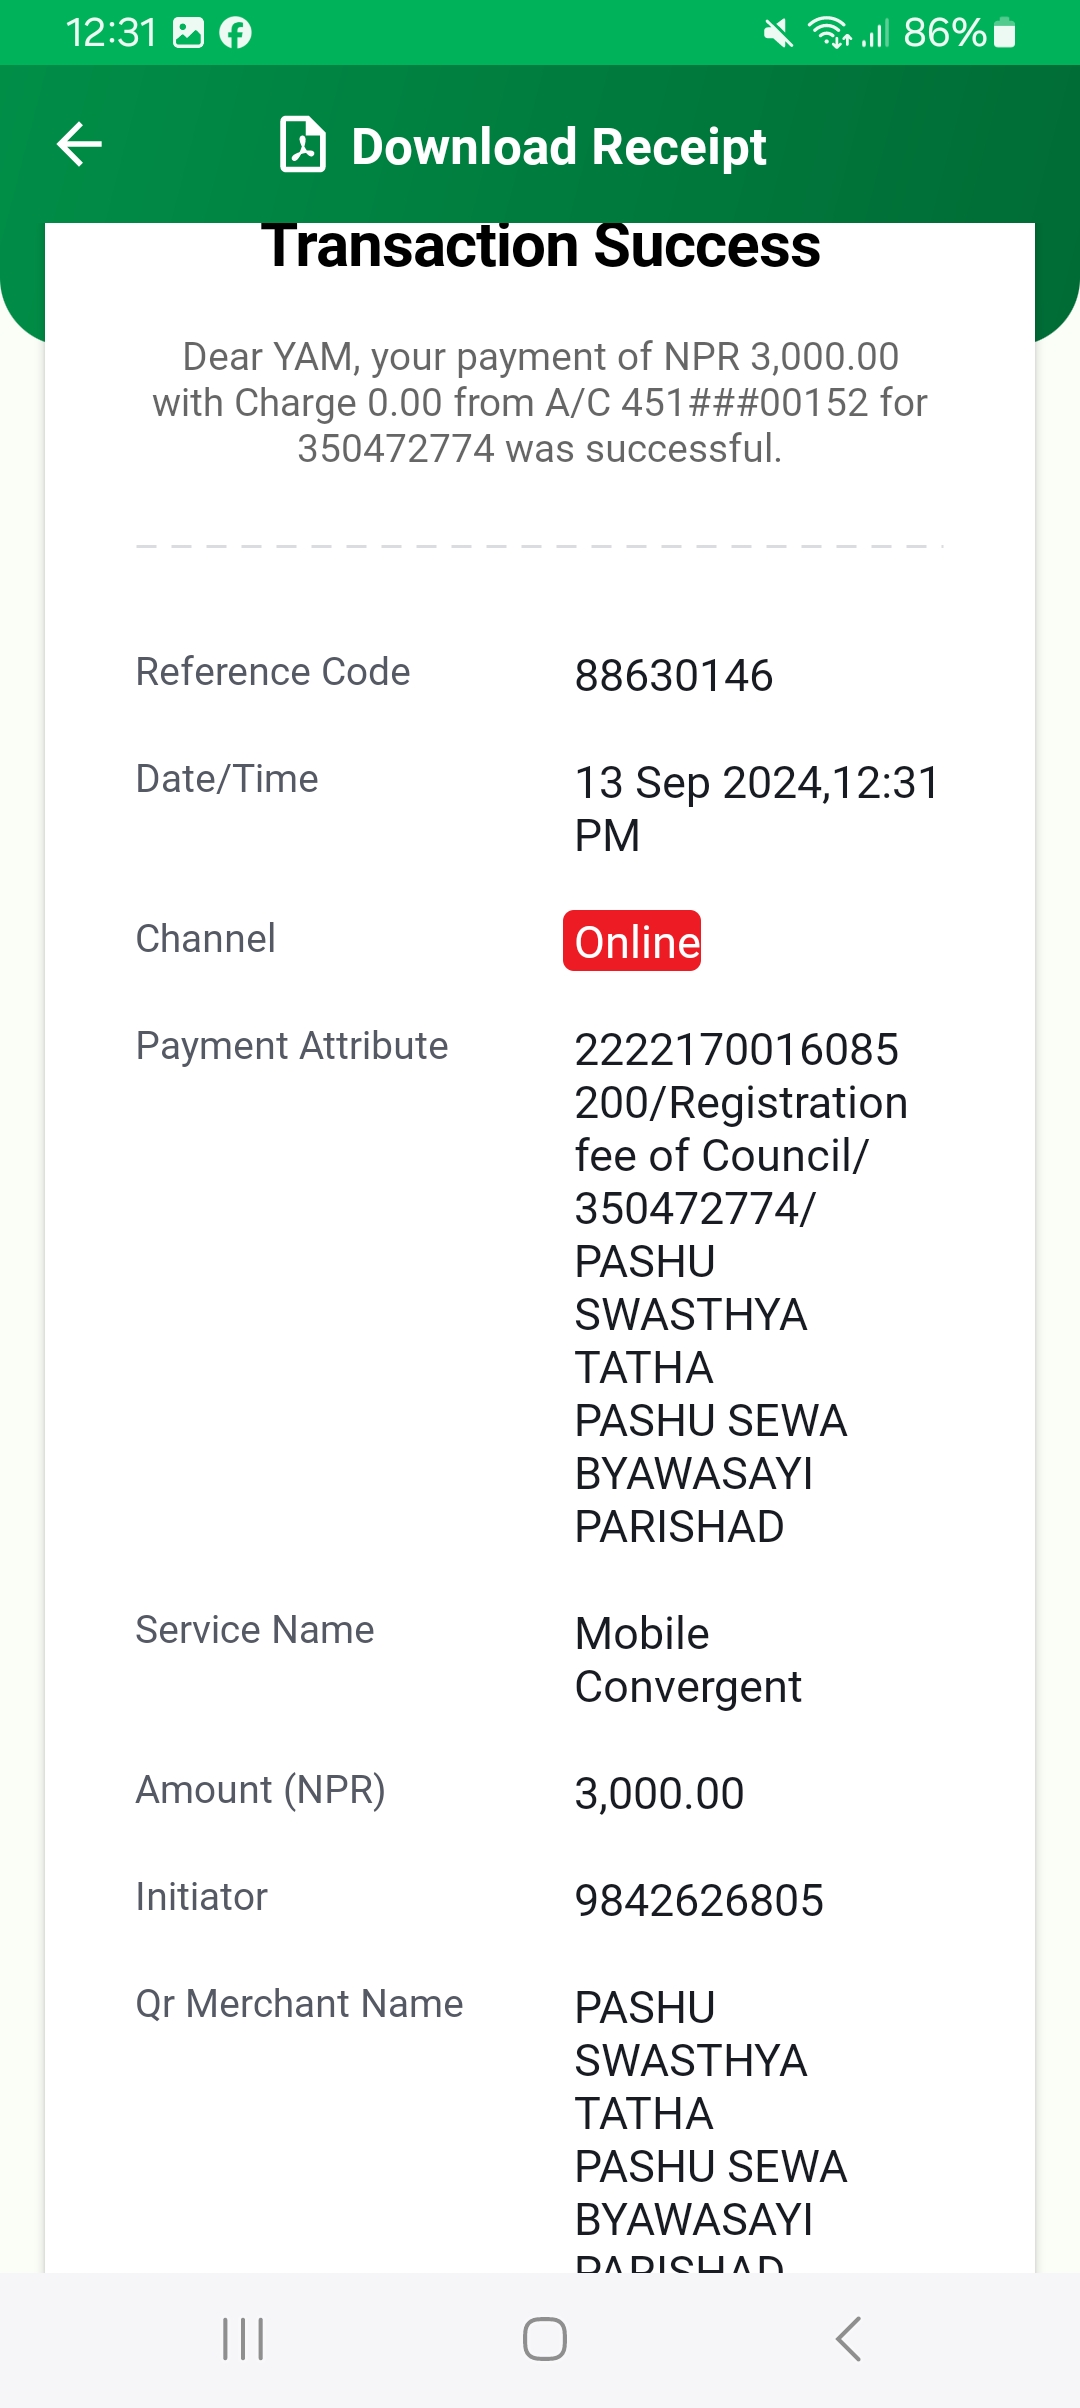
Task: Open the Facebook notification icon in status bar
Action: (x=236, y=33)
